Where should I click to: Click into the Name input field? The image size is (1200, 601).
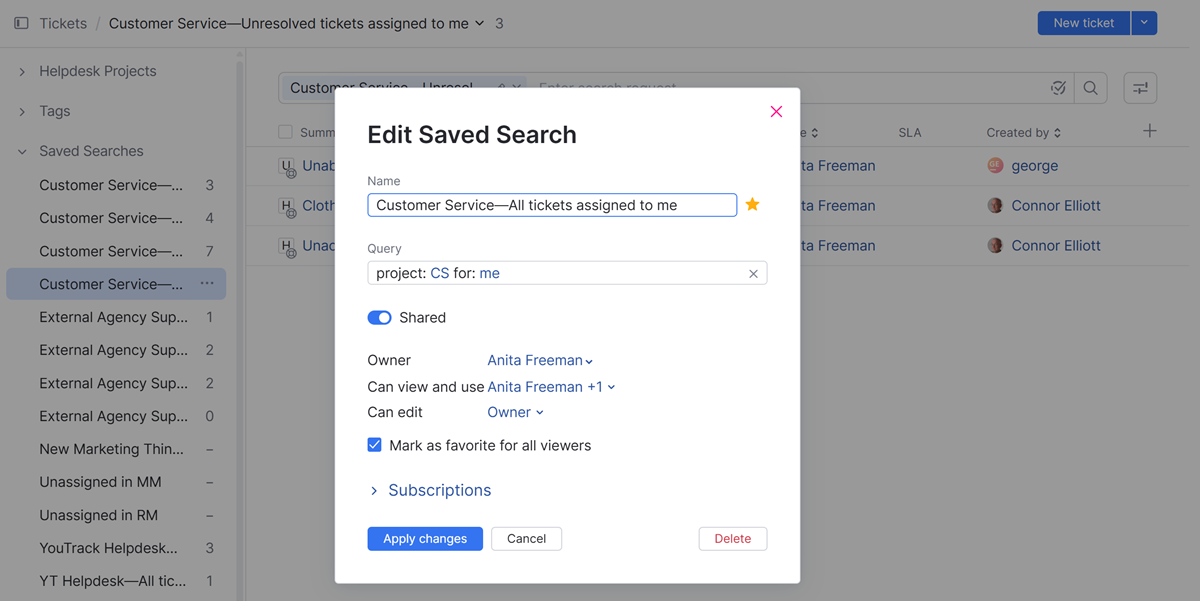[552, 205]
